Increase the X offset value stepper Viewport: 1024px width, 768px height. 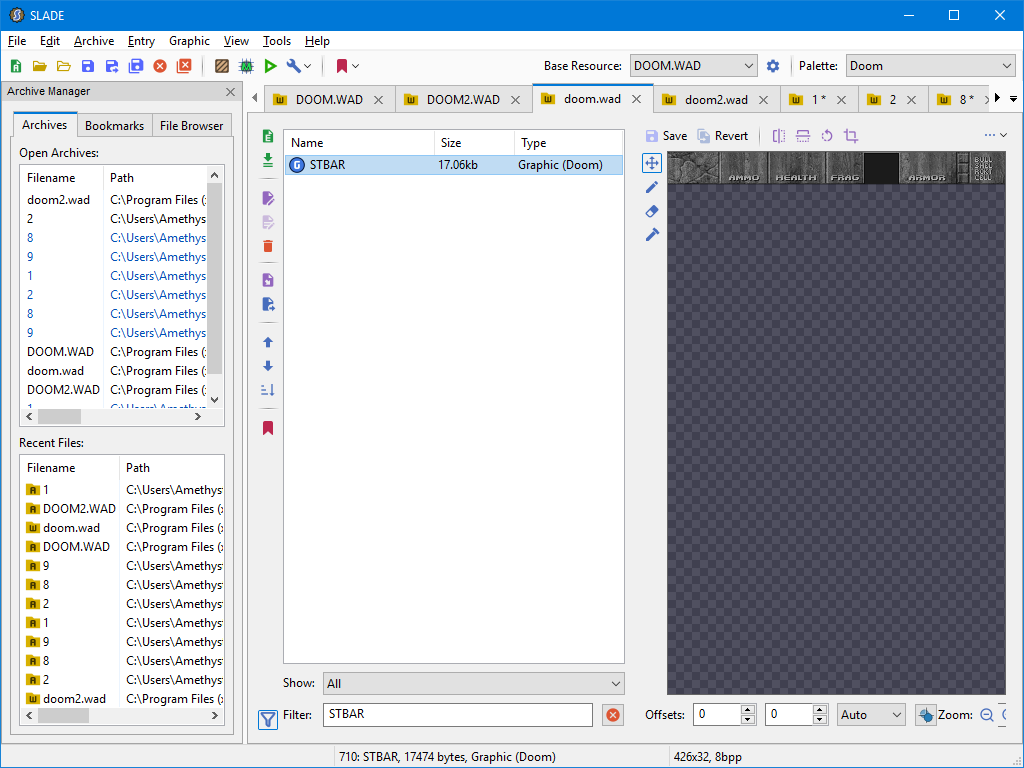point(748,710)
